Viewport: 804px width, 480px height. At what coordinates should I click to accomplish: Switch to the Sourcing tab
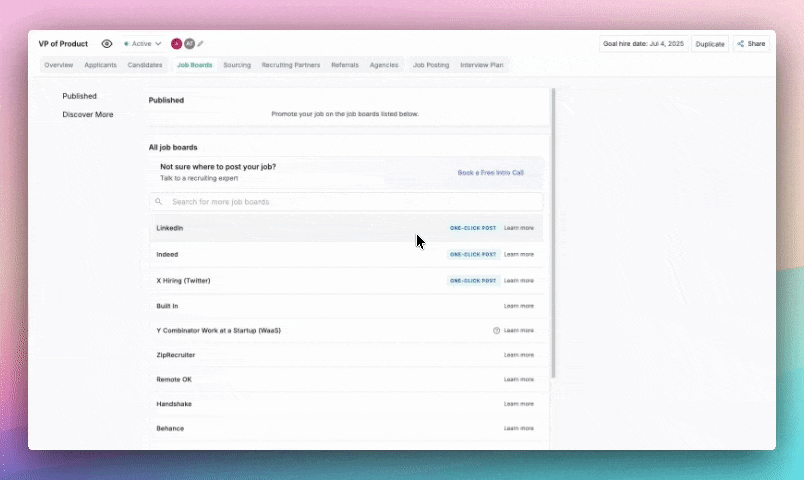pos(237,65)
